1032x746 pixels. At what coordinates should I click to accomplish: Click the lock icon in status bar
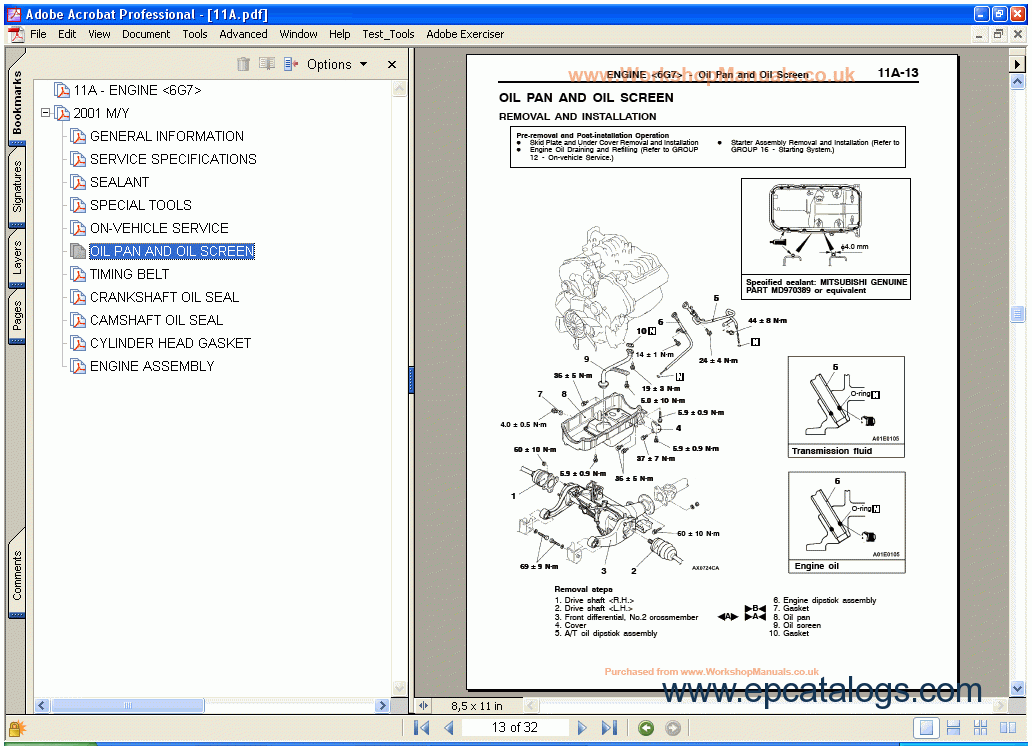16,728
